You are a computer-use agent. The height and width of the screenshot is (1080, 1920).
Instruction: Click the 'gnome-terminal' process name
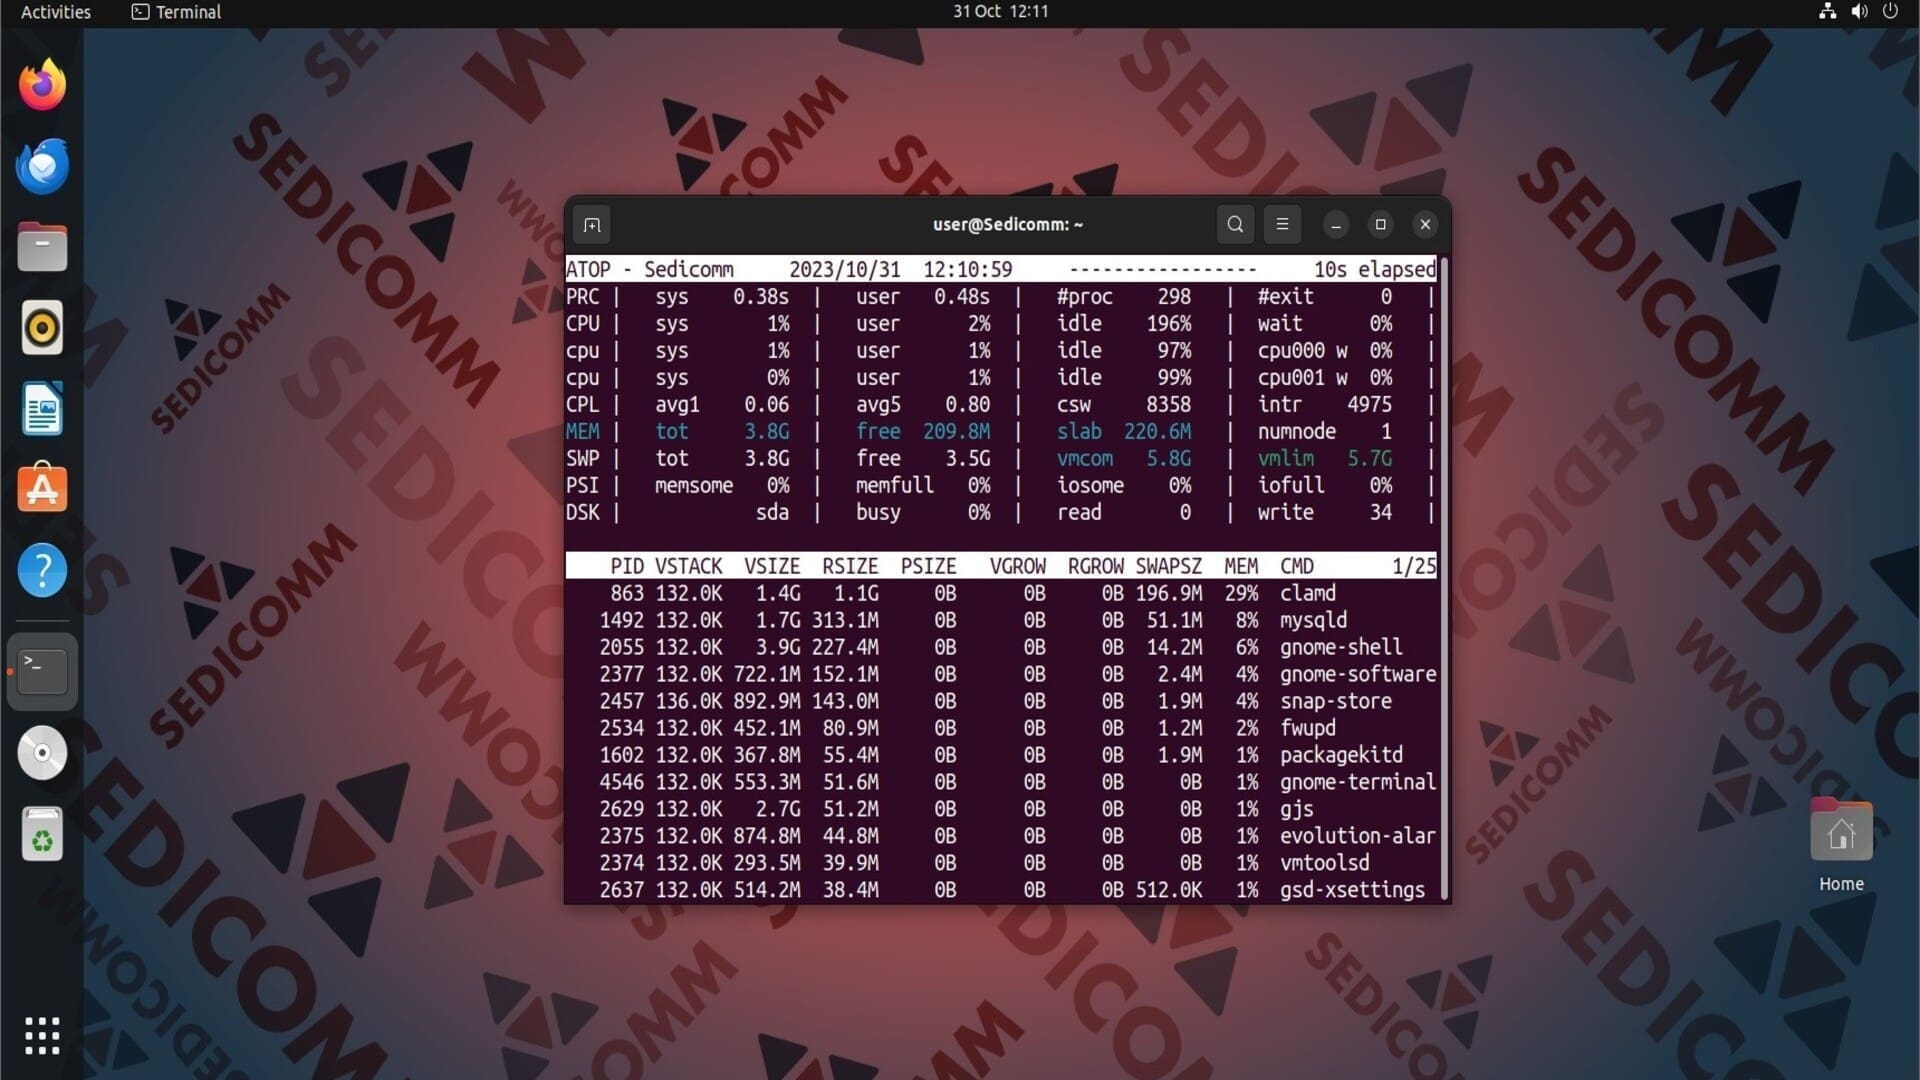[1358, 782]
